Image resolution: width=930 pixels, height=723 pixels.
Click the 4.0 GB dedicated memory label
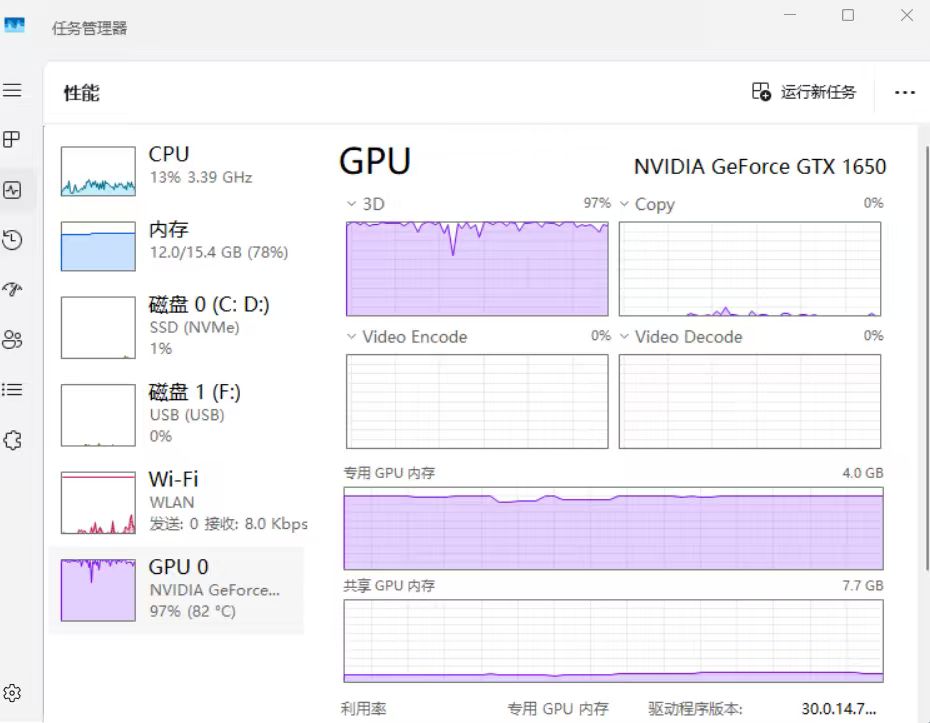[863, 473]
